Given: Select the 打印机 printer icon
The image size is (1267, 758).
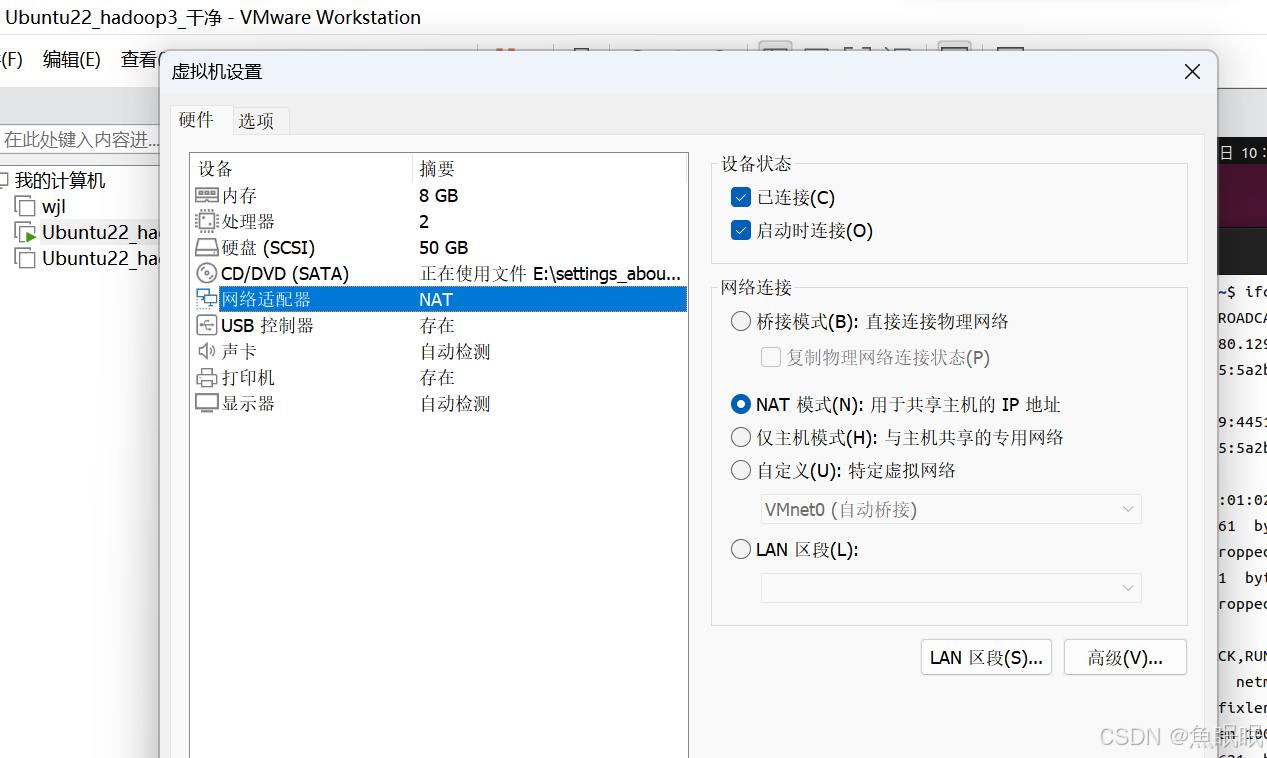Looking at the screenshot, I should 206,378.
